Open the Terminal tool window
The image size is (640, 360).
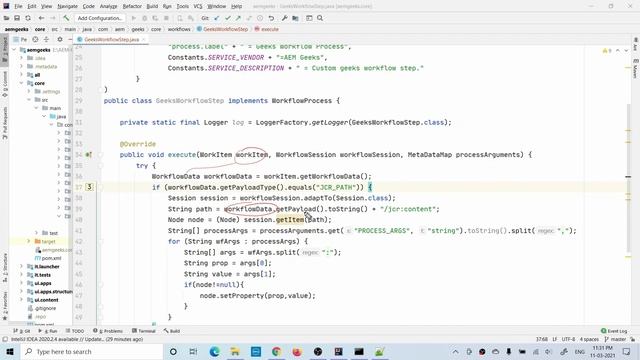tap(144, 331)
